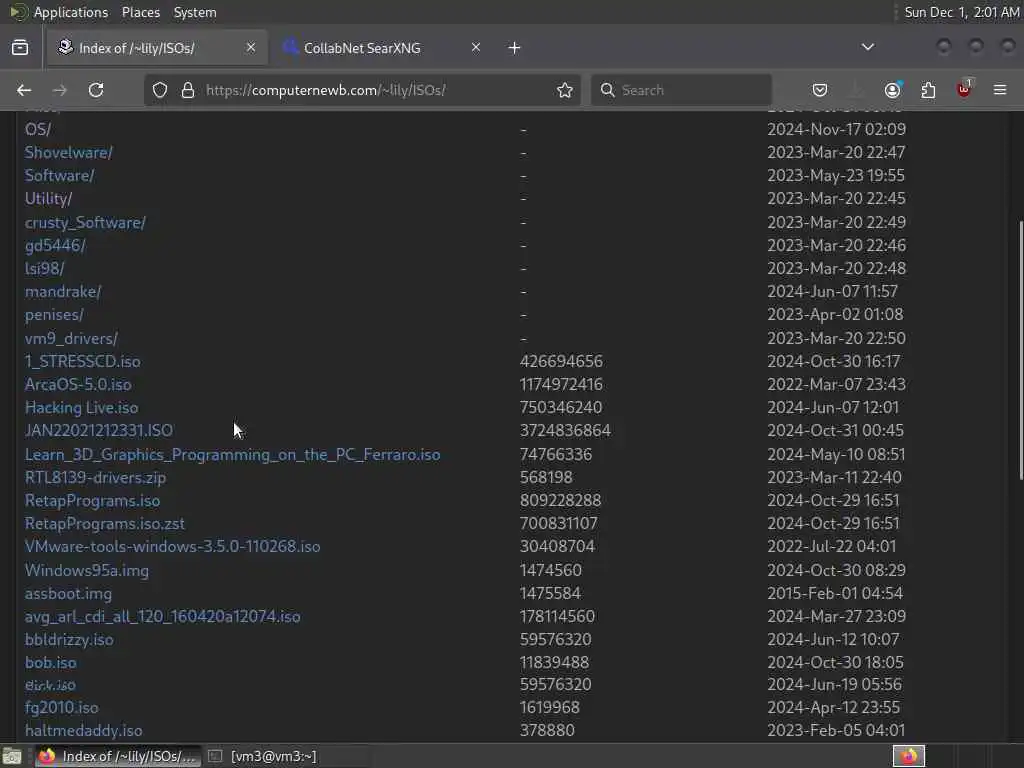
Task: Click the browser Back arrow
Action: pos(24,90)
